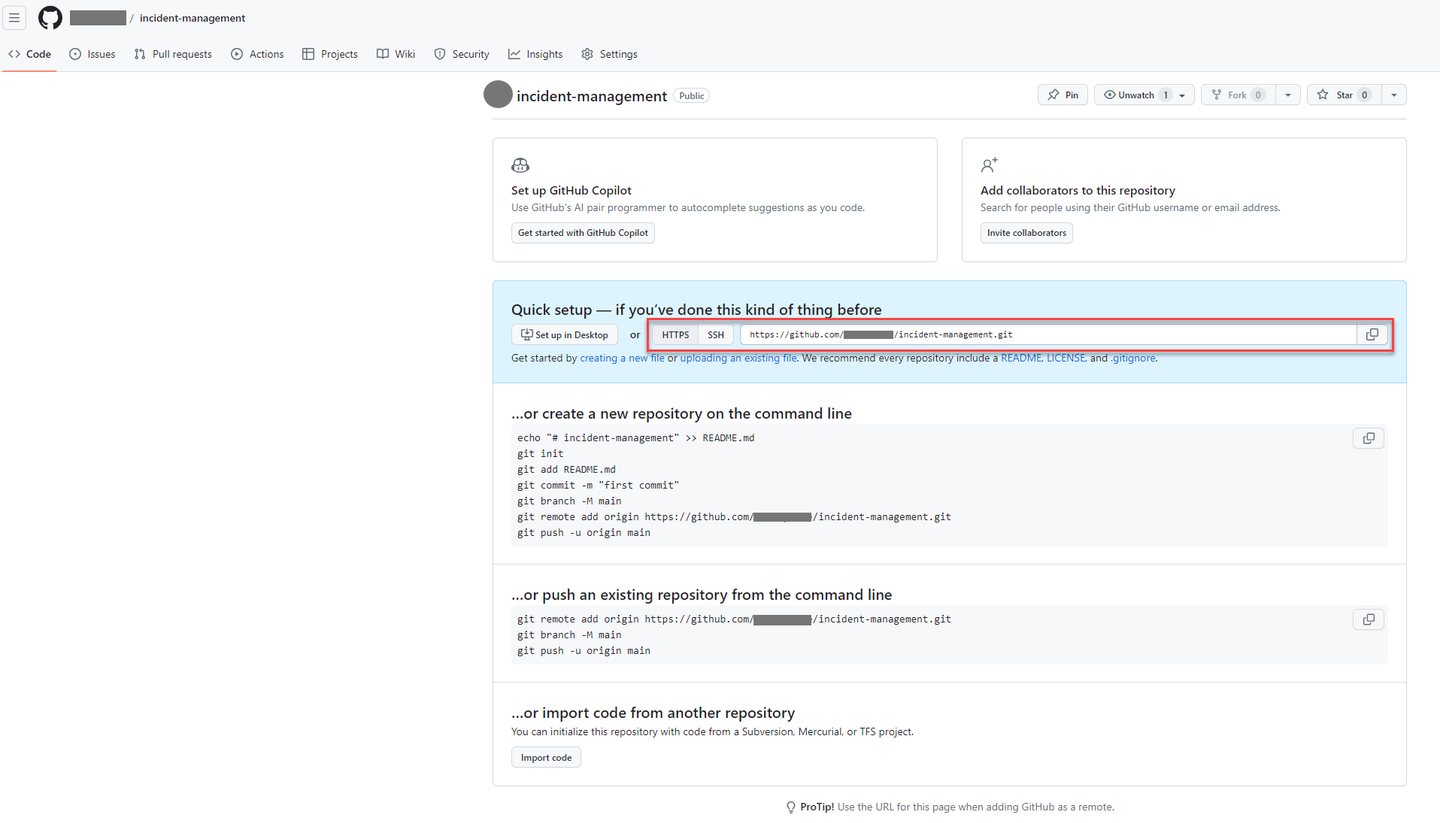Follow the uploading an existing file link
The width and height of the screenshot is (1440, 823).
pyautogui.click(x=739, y=358)
